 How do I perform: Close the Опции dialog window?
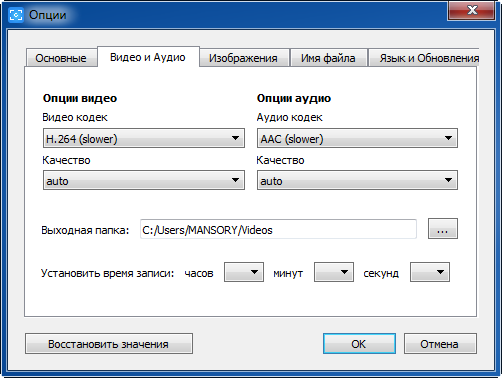point(471,10)
